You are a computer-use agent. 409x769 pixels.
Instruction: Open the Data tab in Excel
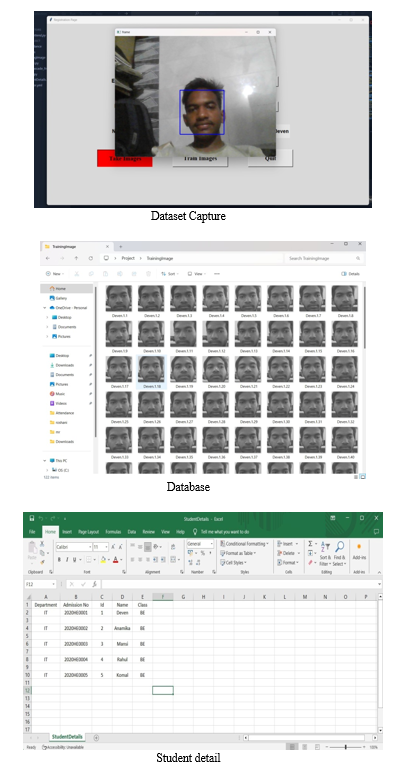[131, 532]
